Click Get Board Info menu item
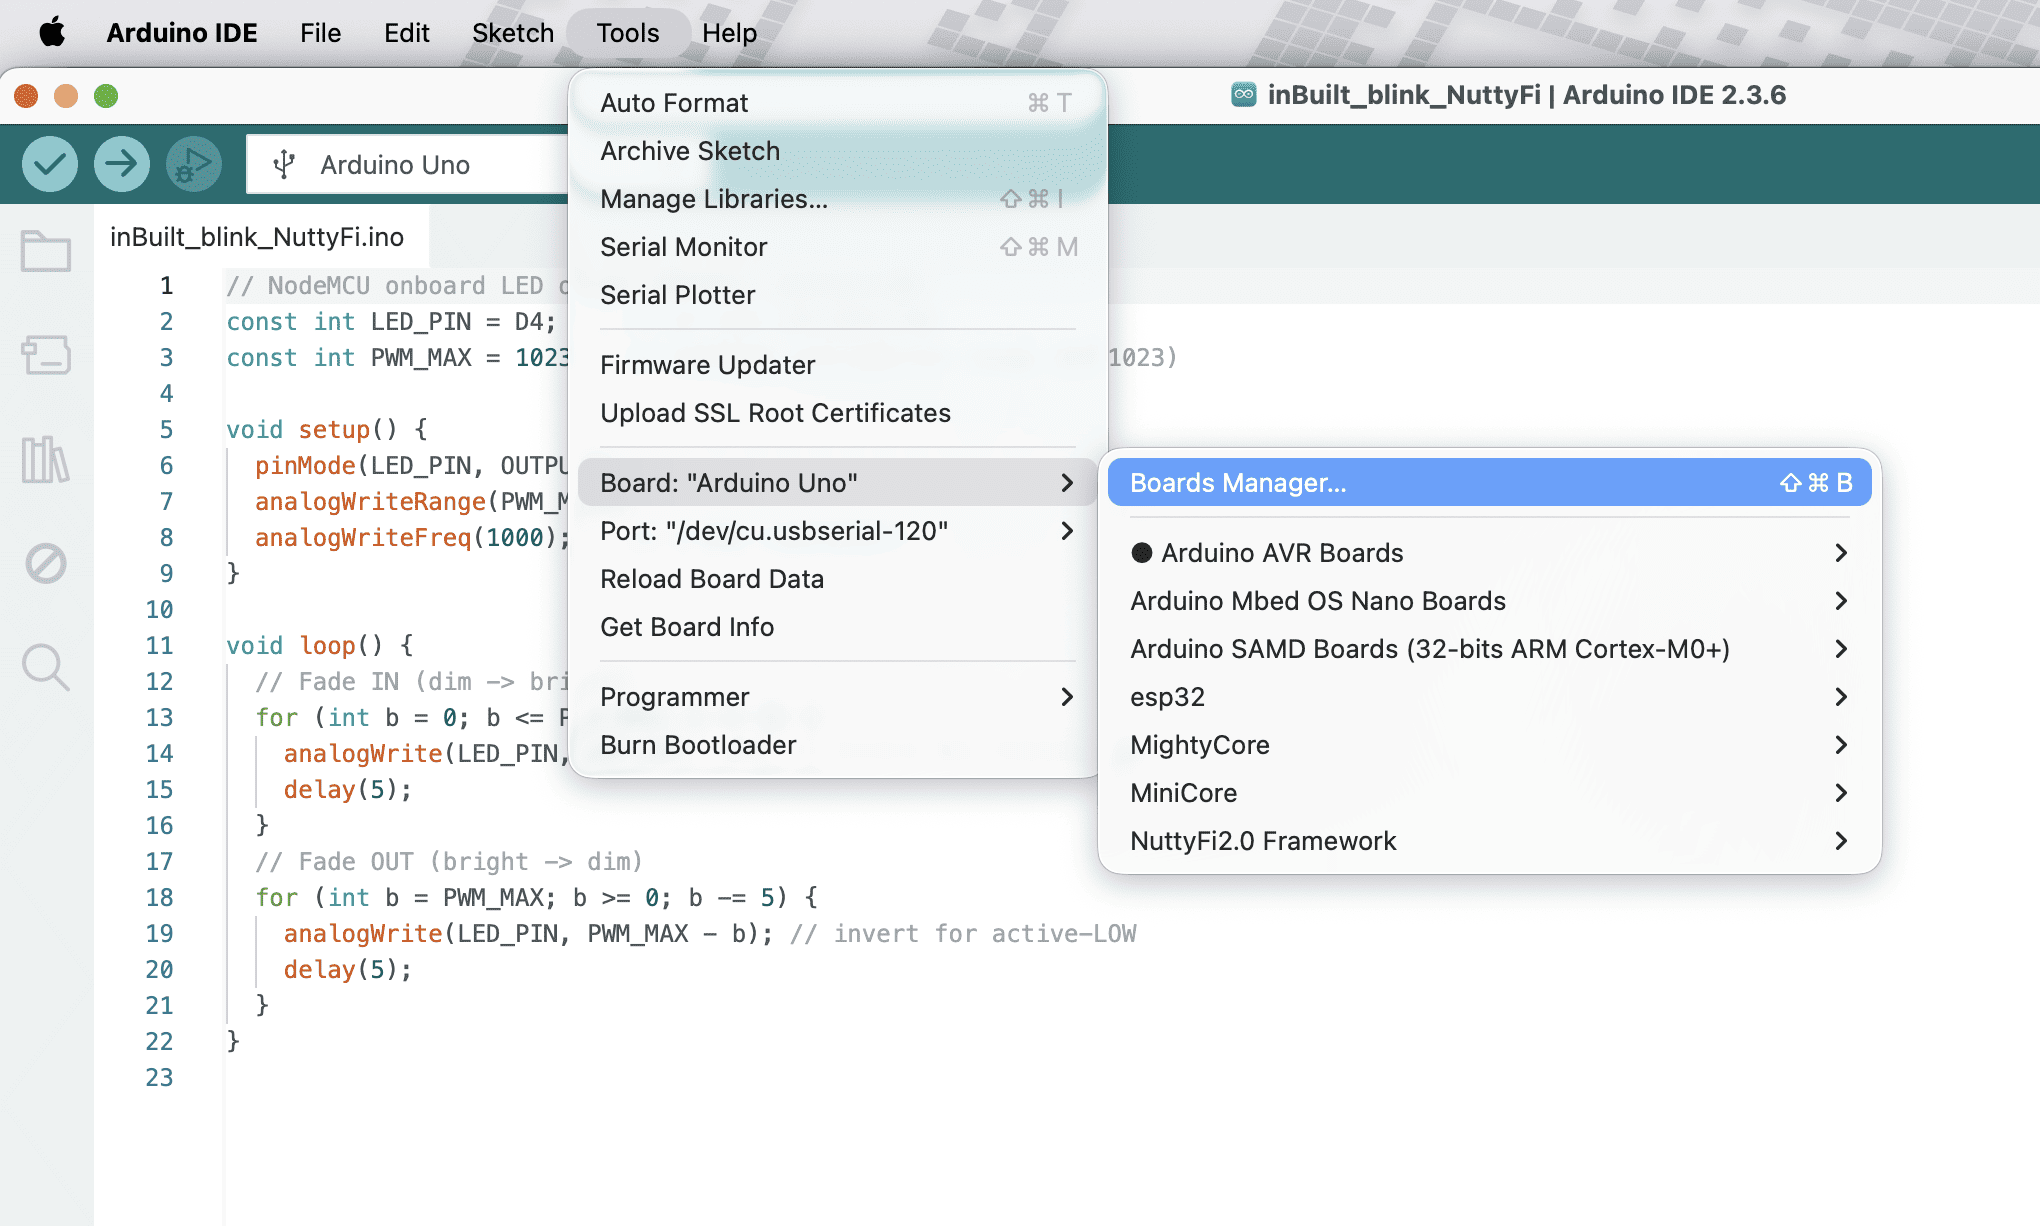Image resolution: width=2040 pixels, height=1226 pixels. (x=687, y=627)
